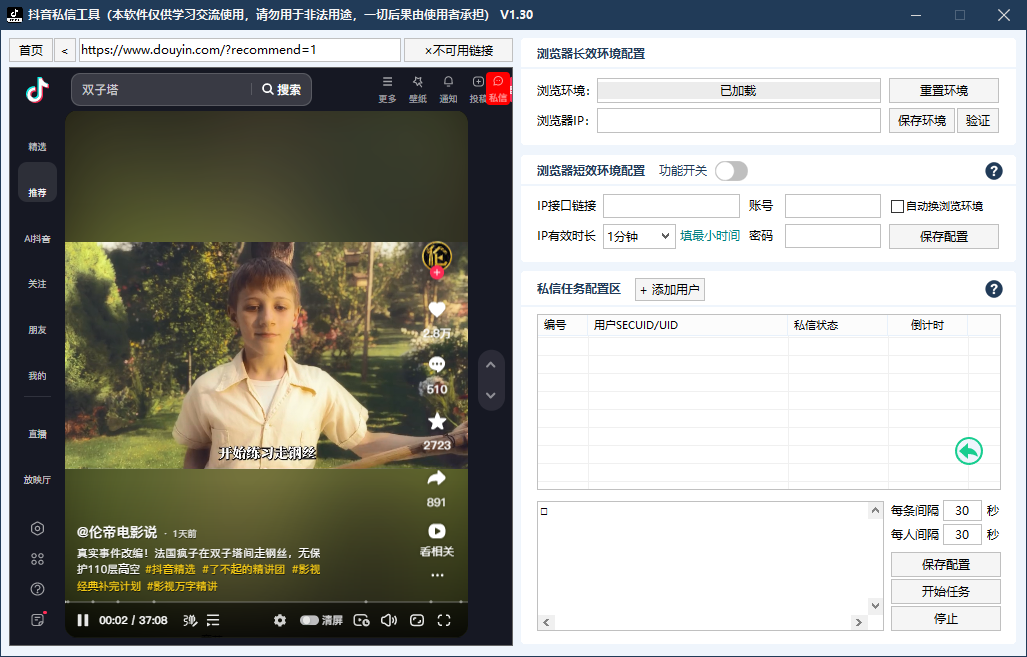Viewport: 1027px width, 657px height.
Task: Pause the playing video
Action: (83, 620)
